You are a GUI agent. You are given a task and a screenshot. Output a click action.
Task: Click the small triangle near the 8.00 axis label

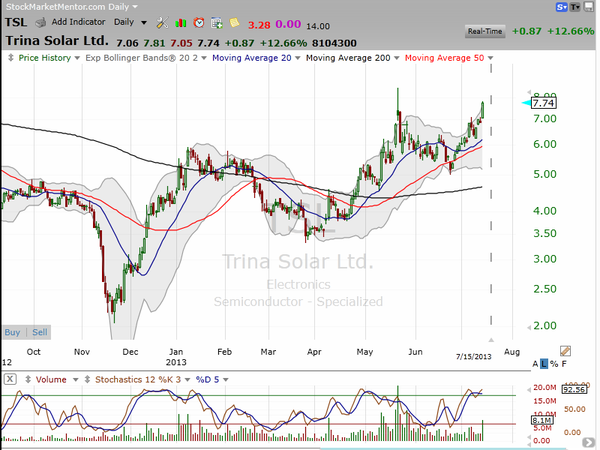coord(529,92)
